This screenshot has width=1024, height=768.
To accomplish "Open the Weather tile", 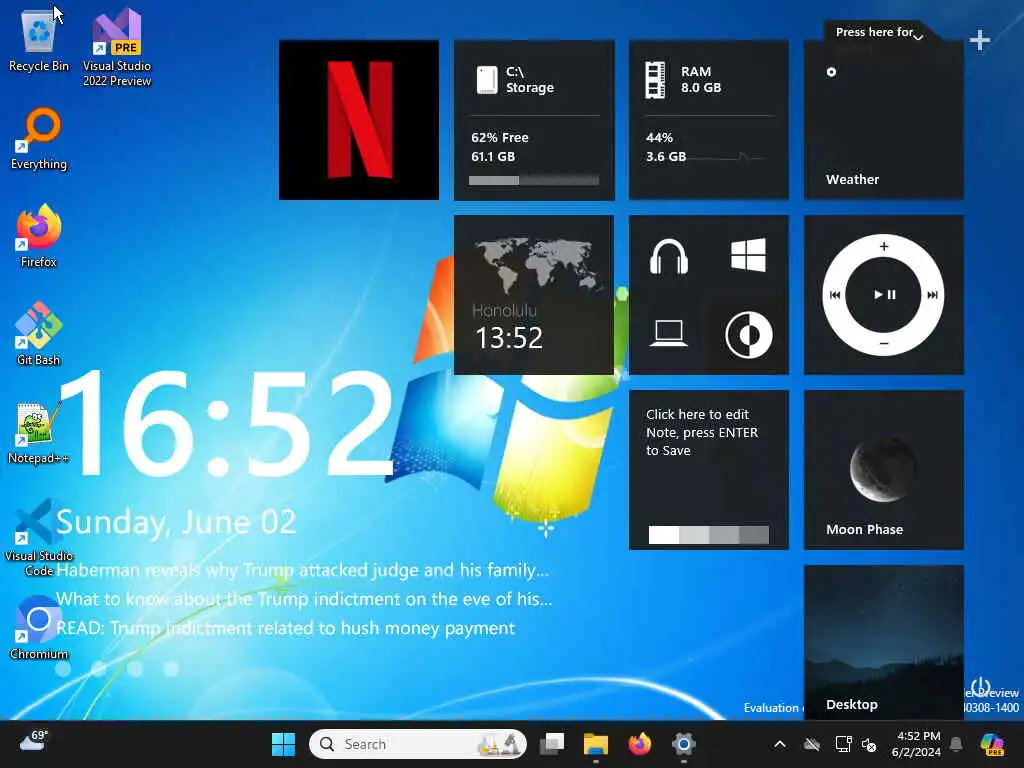I will click(884, 120).
